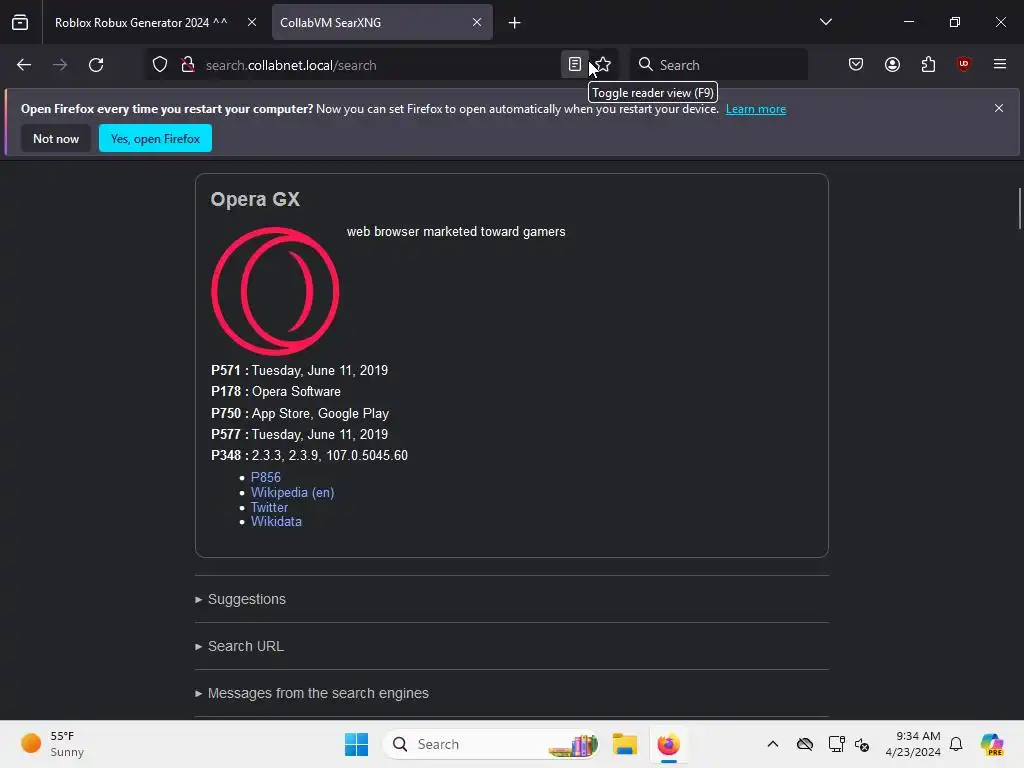Follow the Learn more link
This screenshot has height=768, width=1024.
click(756, 109)
